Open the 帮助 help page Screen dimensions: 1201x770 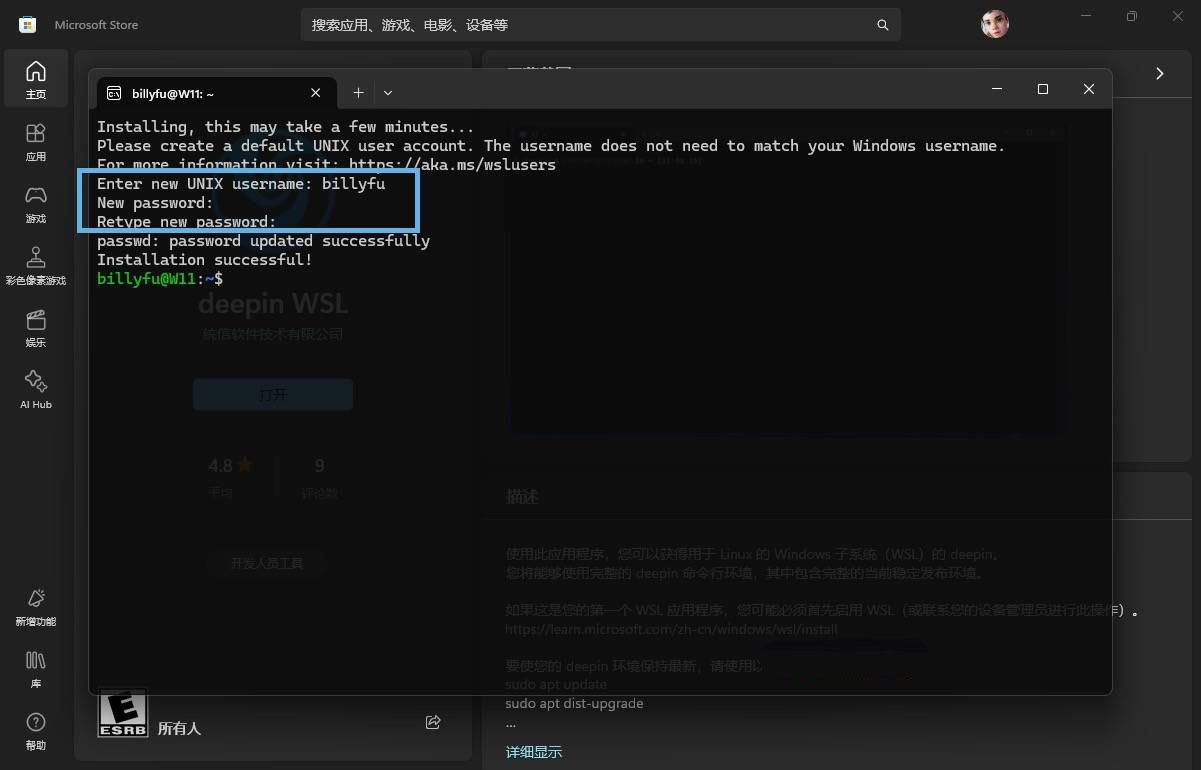[x=36, y=731]
